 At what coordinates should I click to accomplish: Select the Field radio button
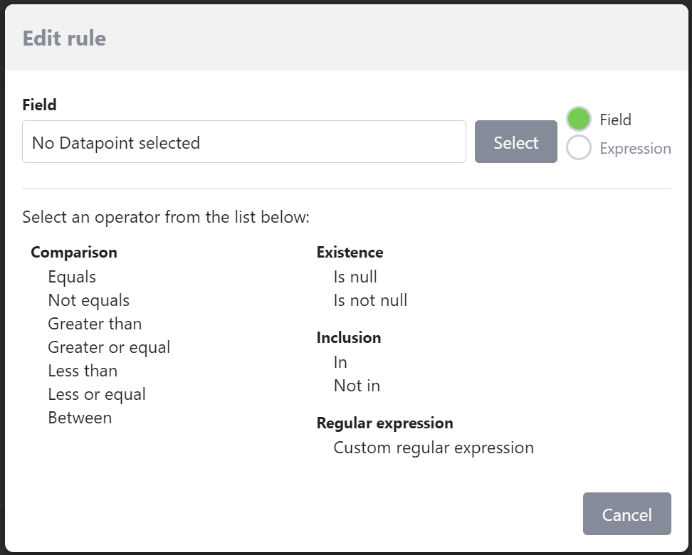tap(579, 119)
